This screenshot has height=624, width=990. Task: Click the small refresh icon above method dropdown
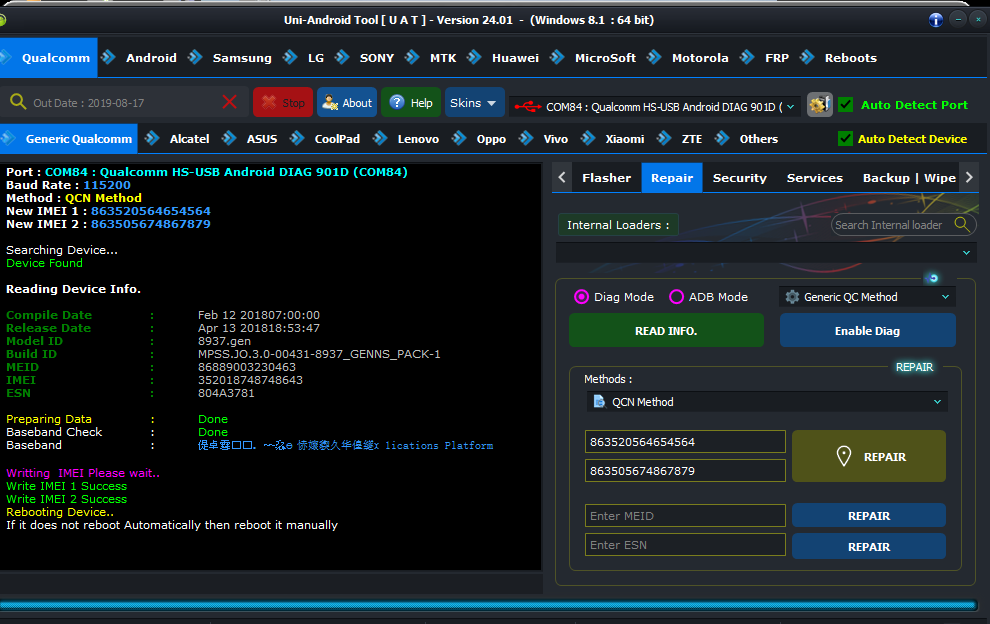pos(933,278)
